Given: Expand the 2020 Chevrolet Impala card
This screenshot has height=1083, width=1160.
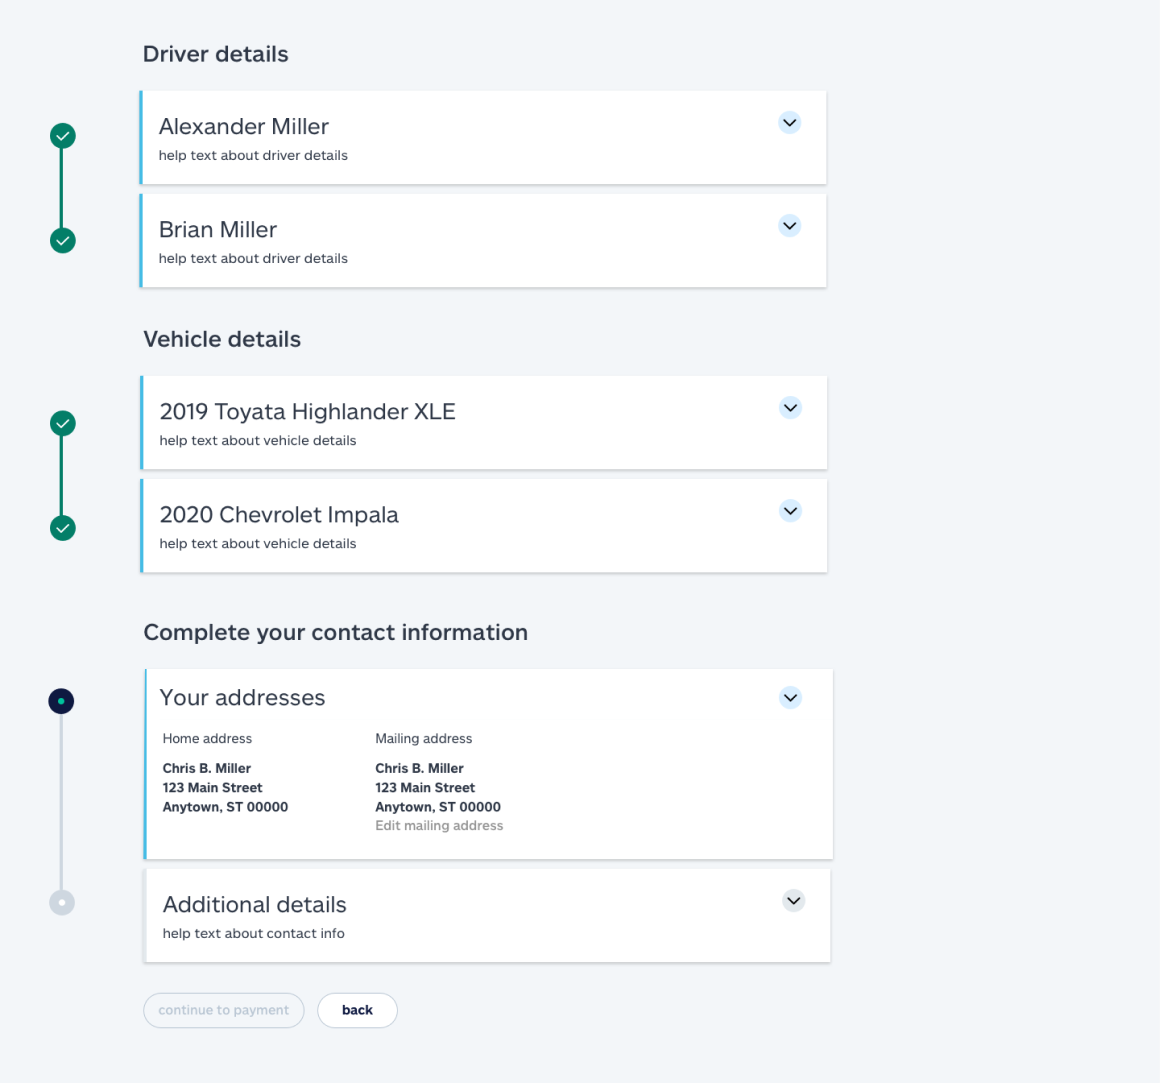Looking at the screenshot, I should [x=791, y=510].
